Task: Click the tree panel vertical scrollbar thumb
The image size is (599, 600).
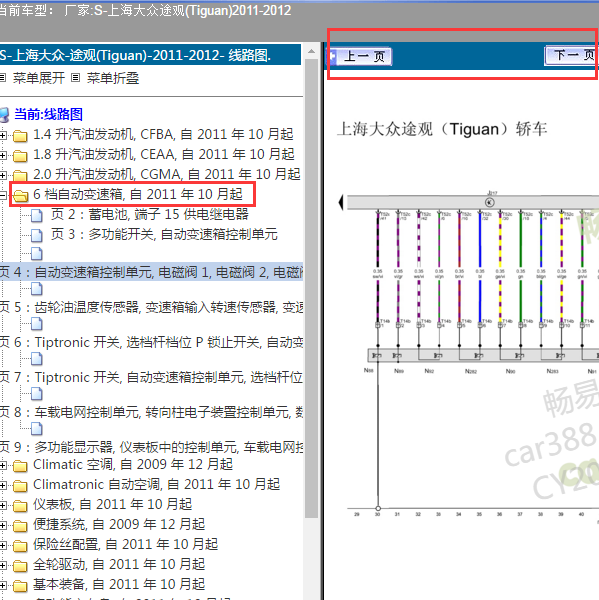Action: pyautogui.click(x=312, y=288)
